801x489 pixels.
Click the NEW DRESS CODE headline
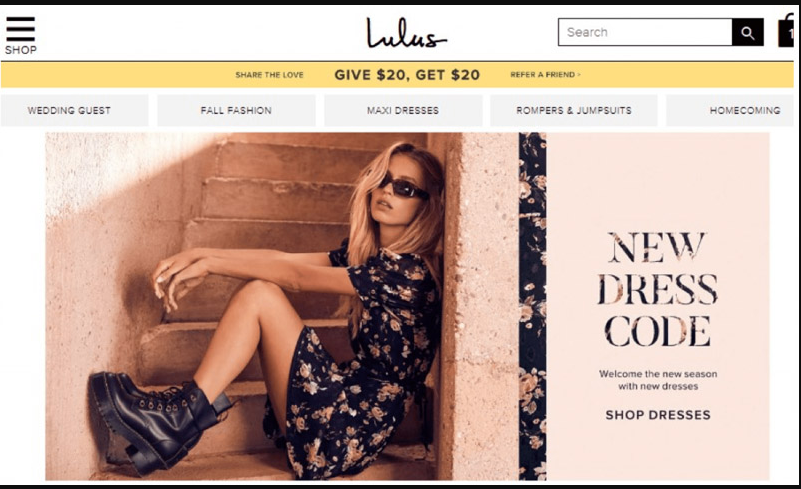[657, 290]
